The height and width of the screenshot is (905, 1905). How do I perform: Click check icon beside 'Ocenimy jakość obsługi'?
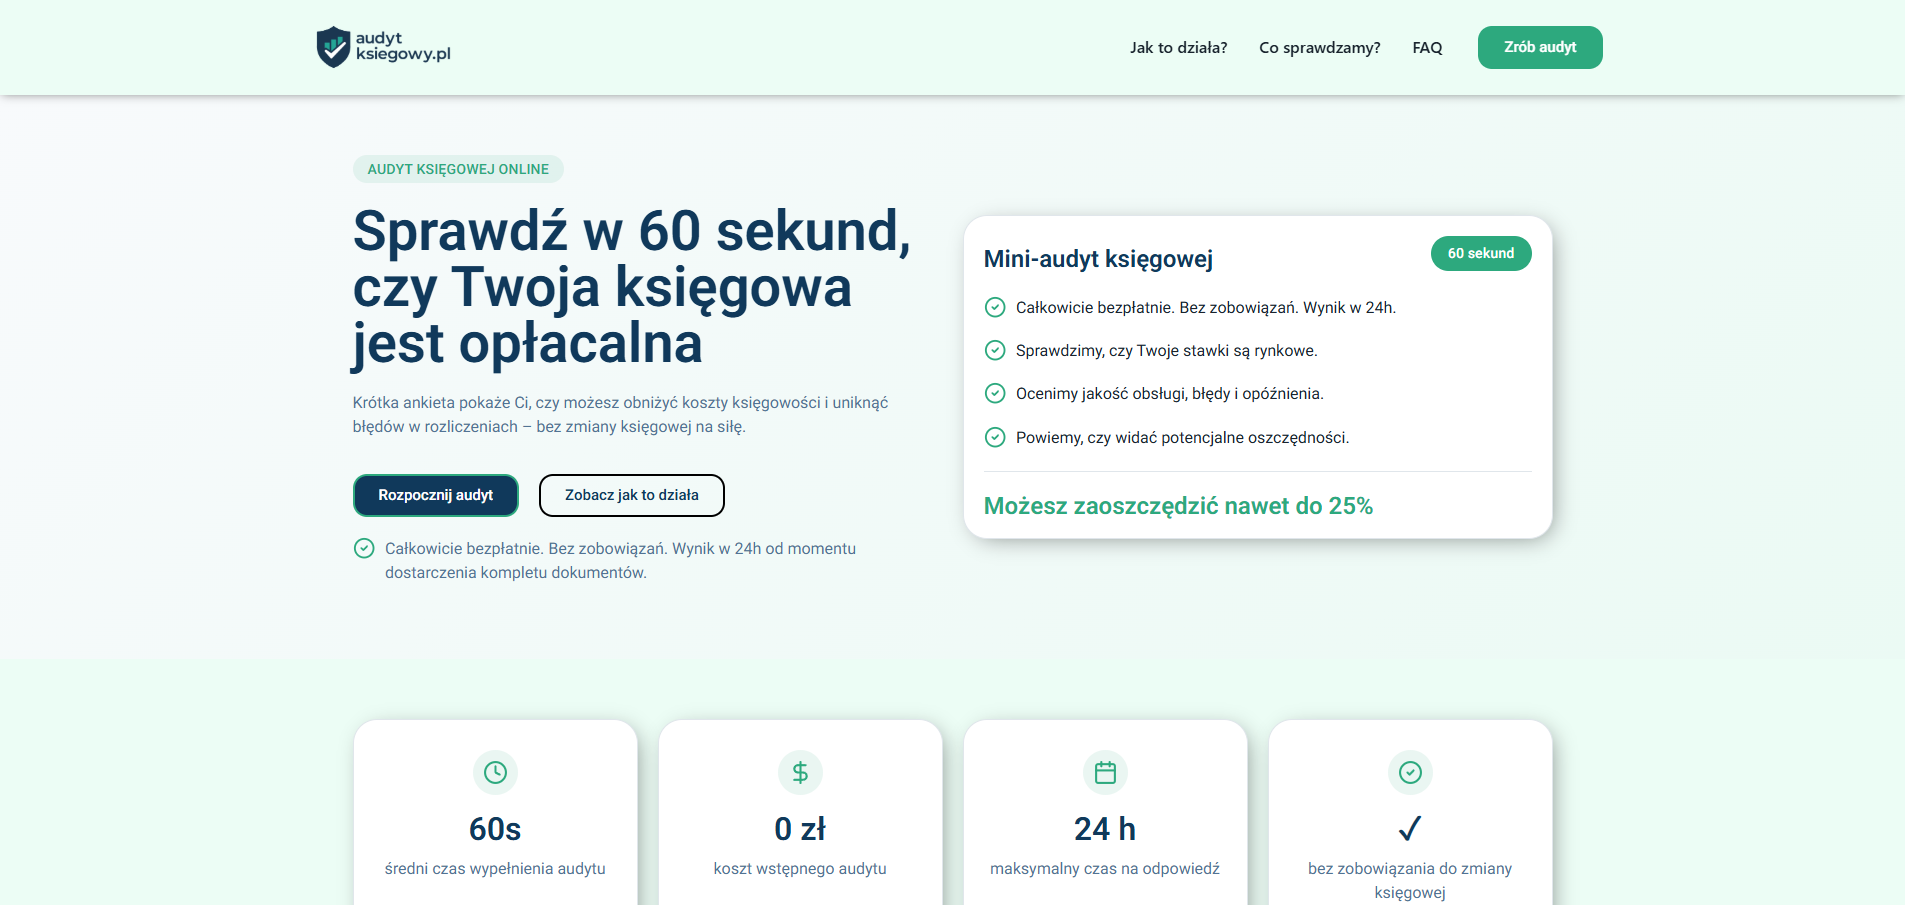[x=995, y=393]
